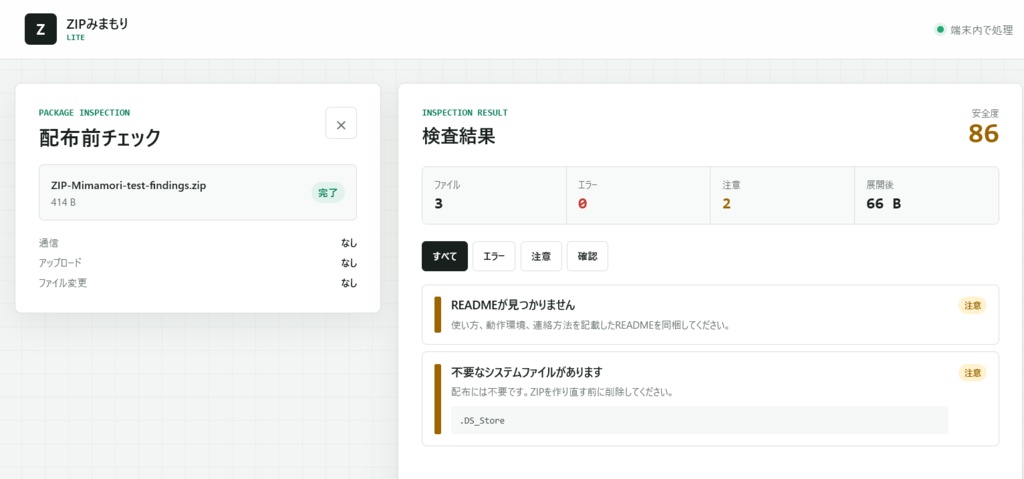The height and width of the screenshot is (479, 1024).
Task: Click the 不要なシステムファイルがあります finding title
Action: [526, 372]
